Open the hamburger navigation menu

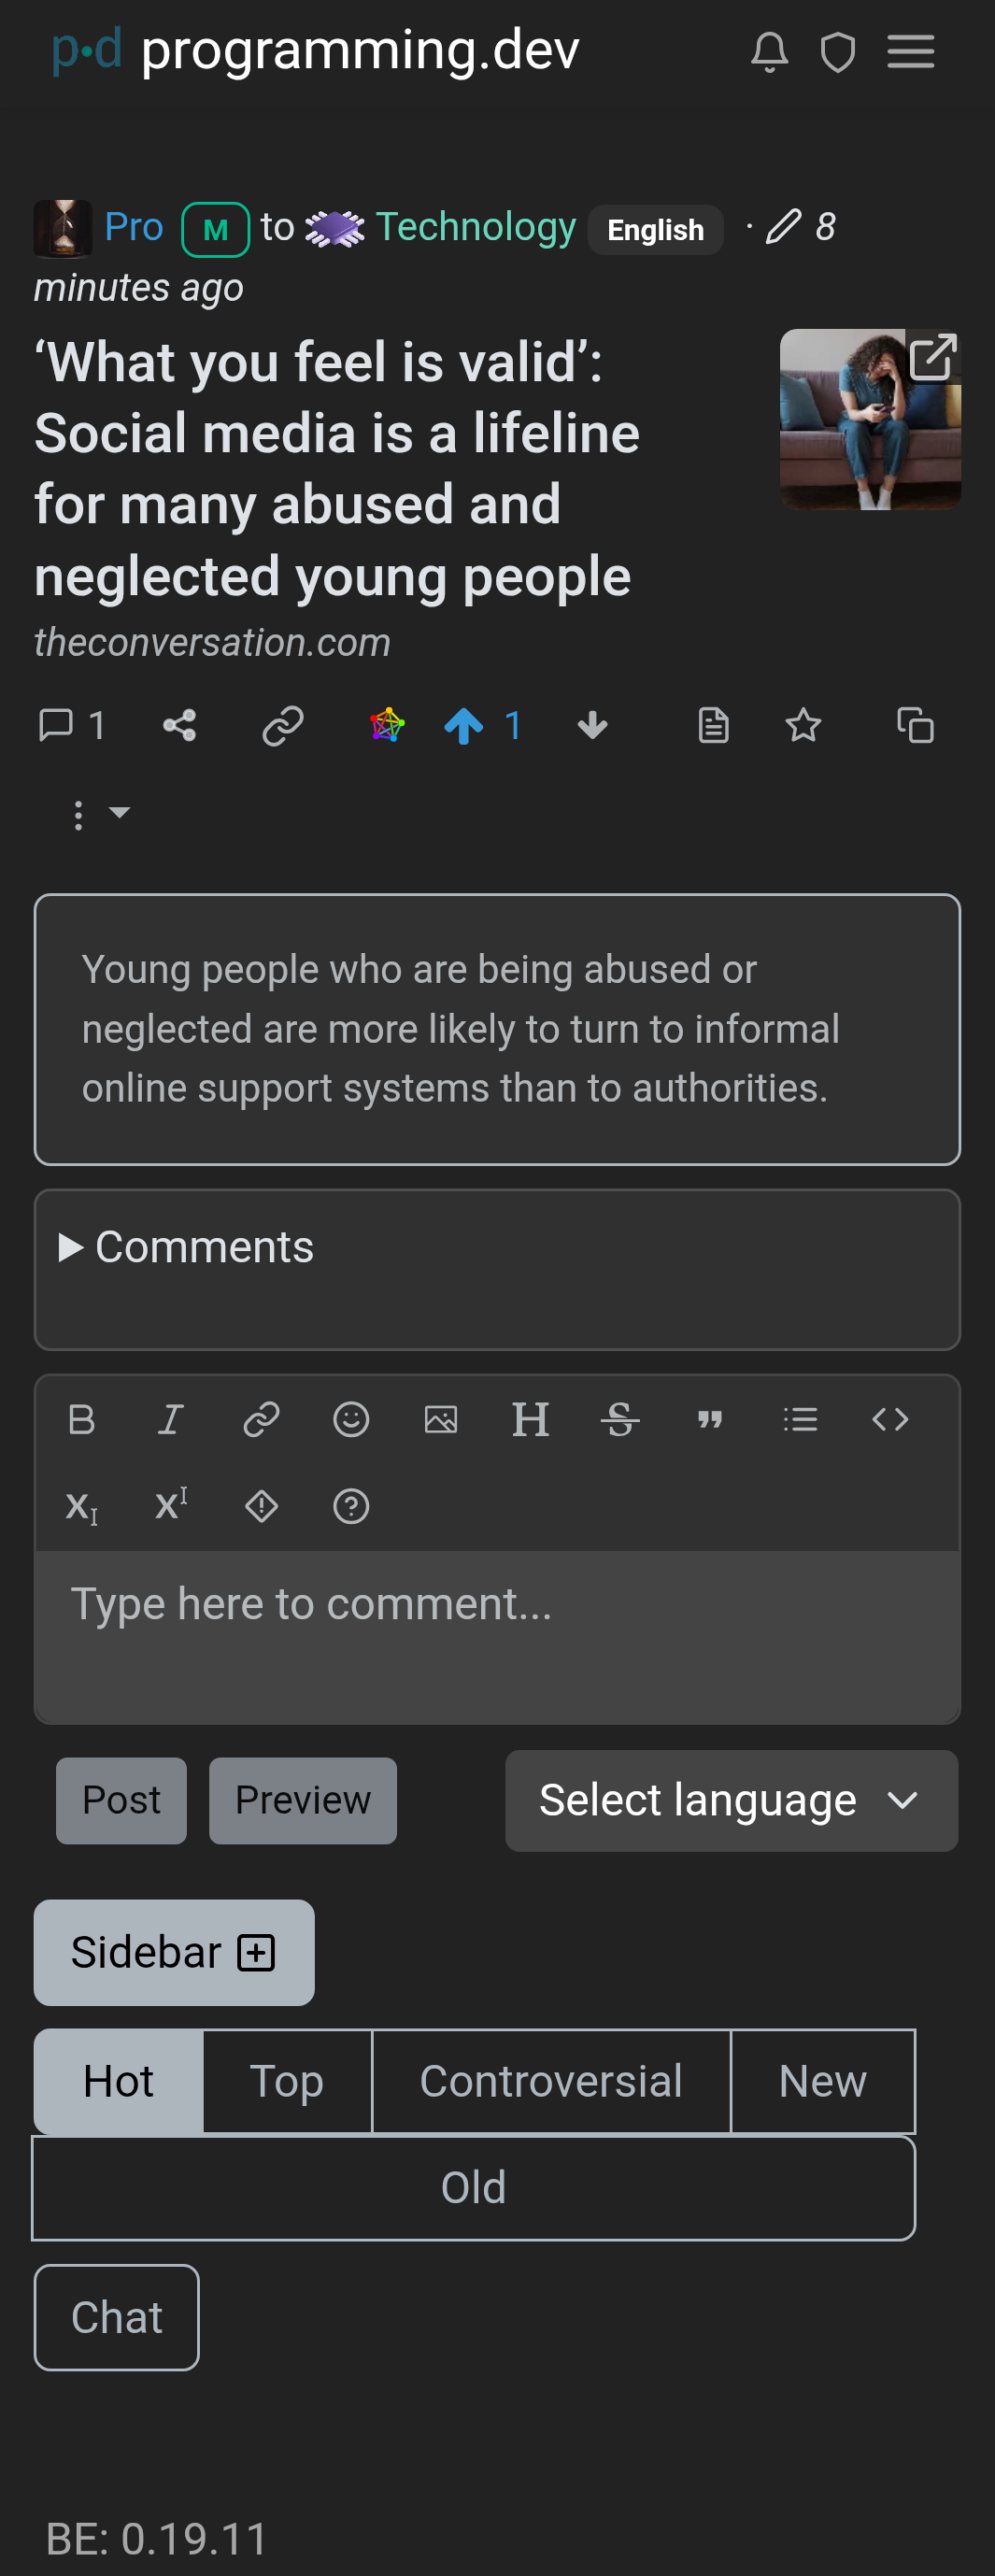pos(910,52)
